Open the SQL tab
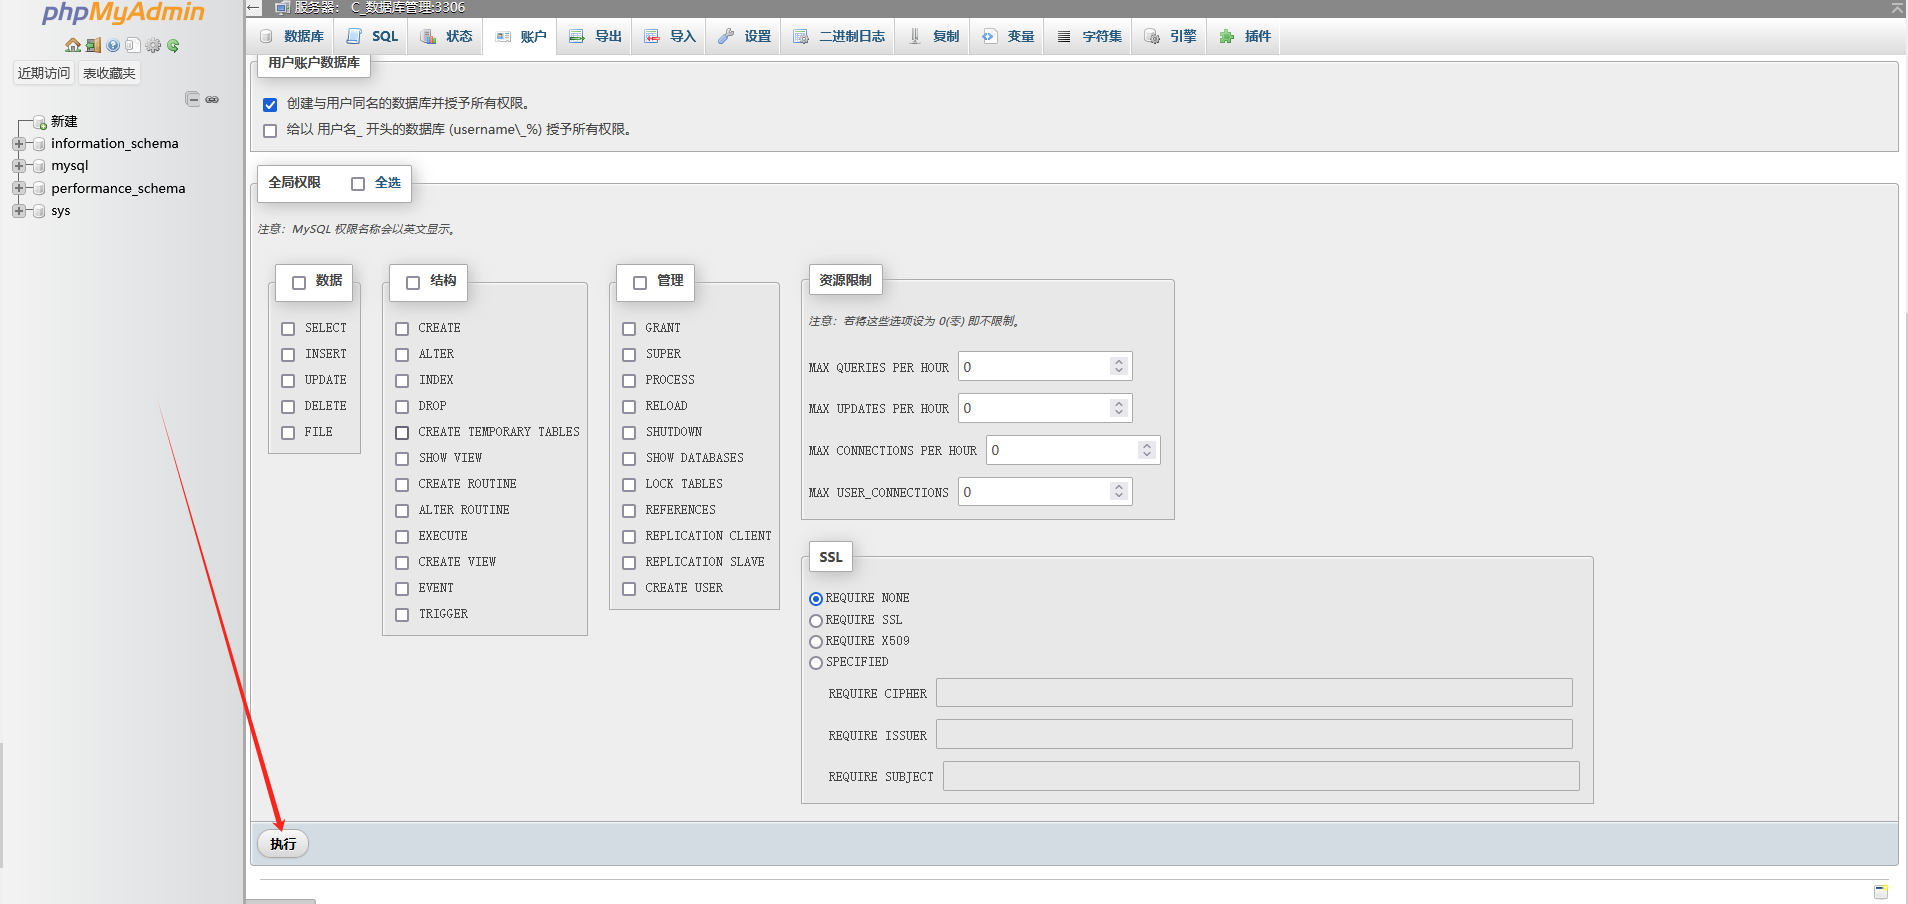This screenshot has width=1908, height=904. (x=372, y=36)
